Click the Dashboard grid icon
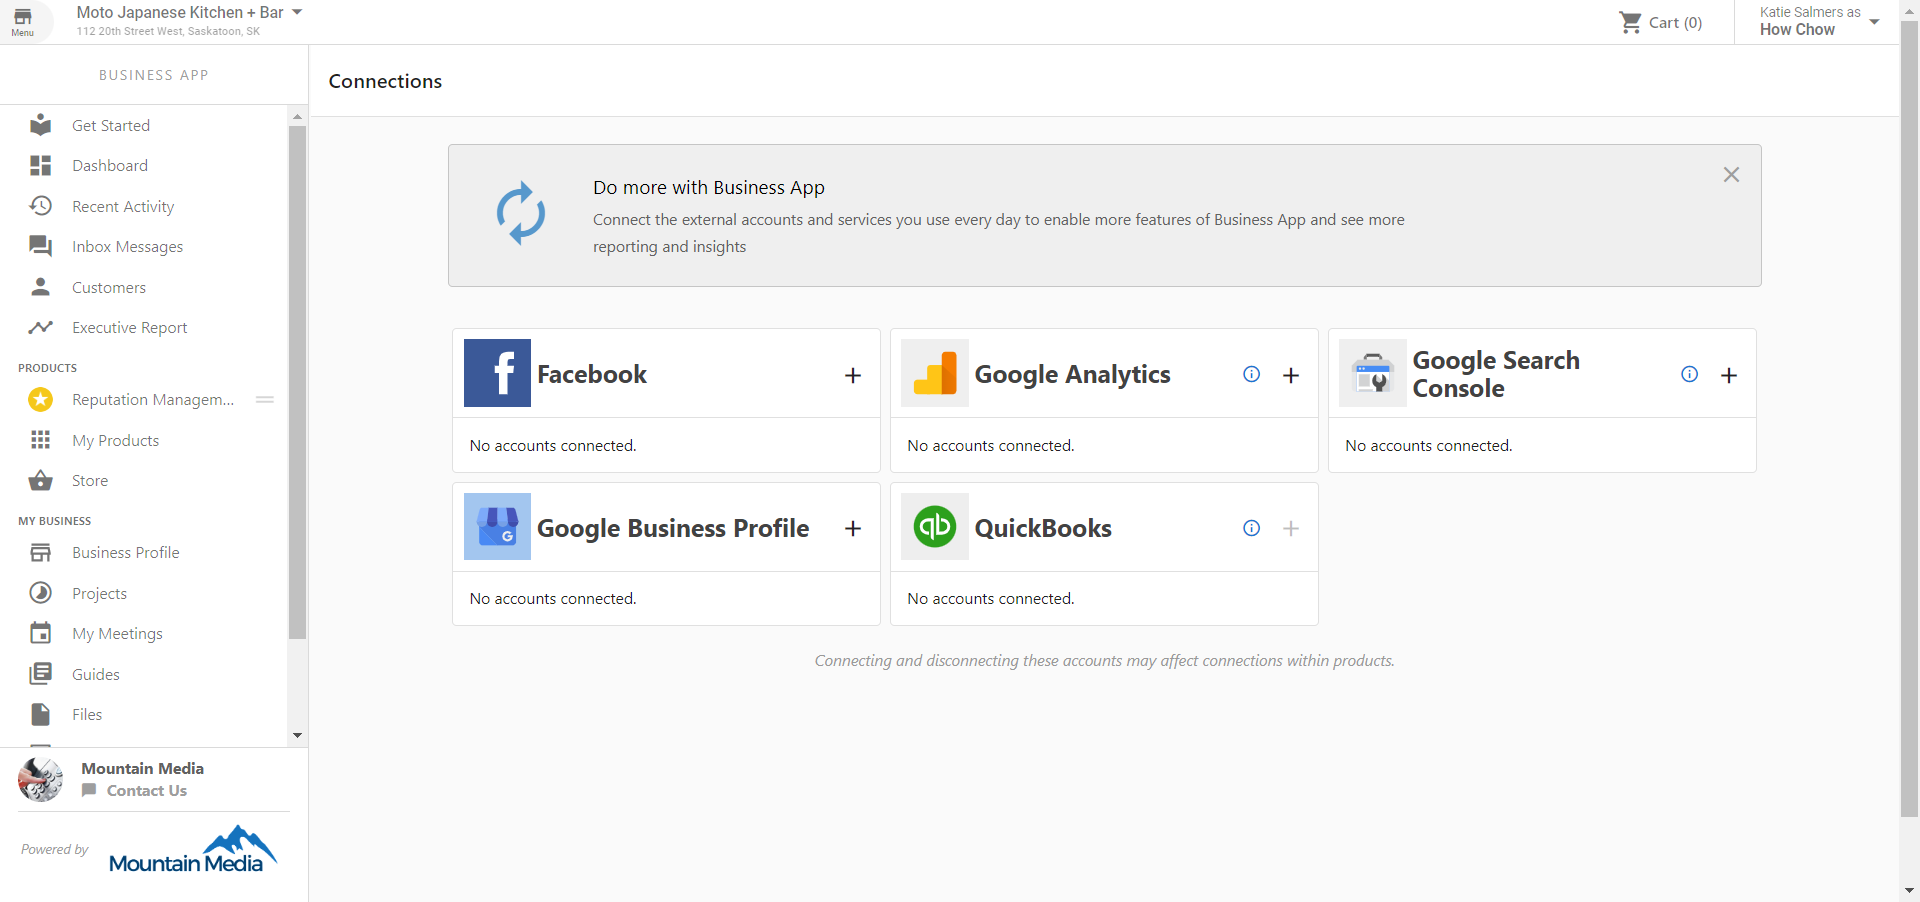The height and width of the screenshot is (902, 1920). (x=40, y=165)
